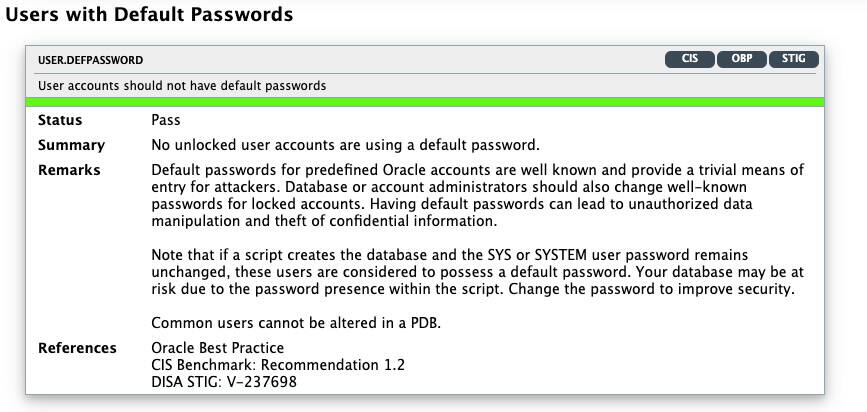Click the CIS badge
Image resolution: width=867 pixels, height=412 pixels.
tap(690, 59)
